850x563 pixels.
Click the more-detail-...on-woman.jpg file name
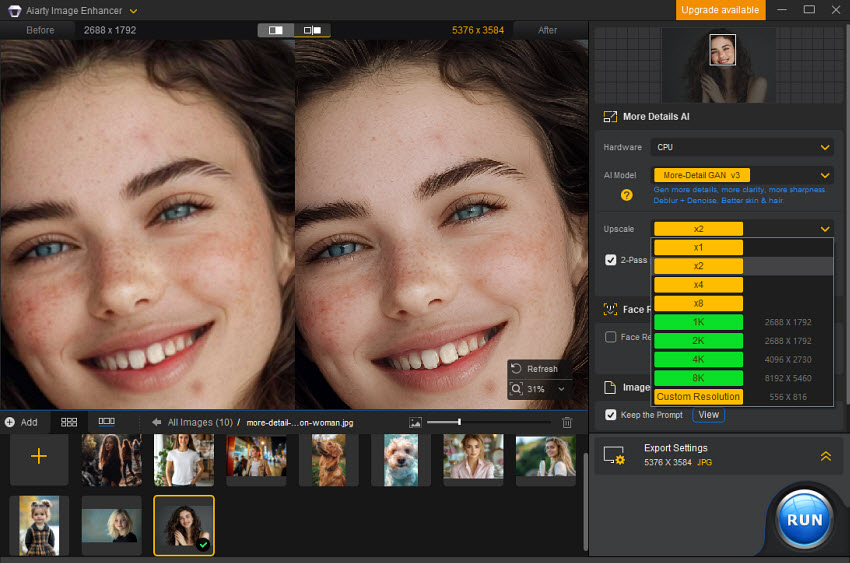click(300, 423)
